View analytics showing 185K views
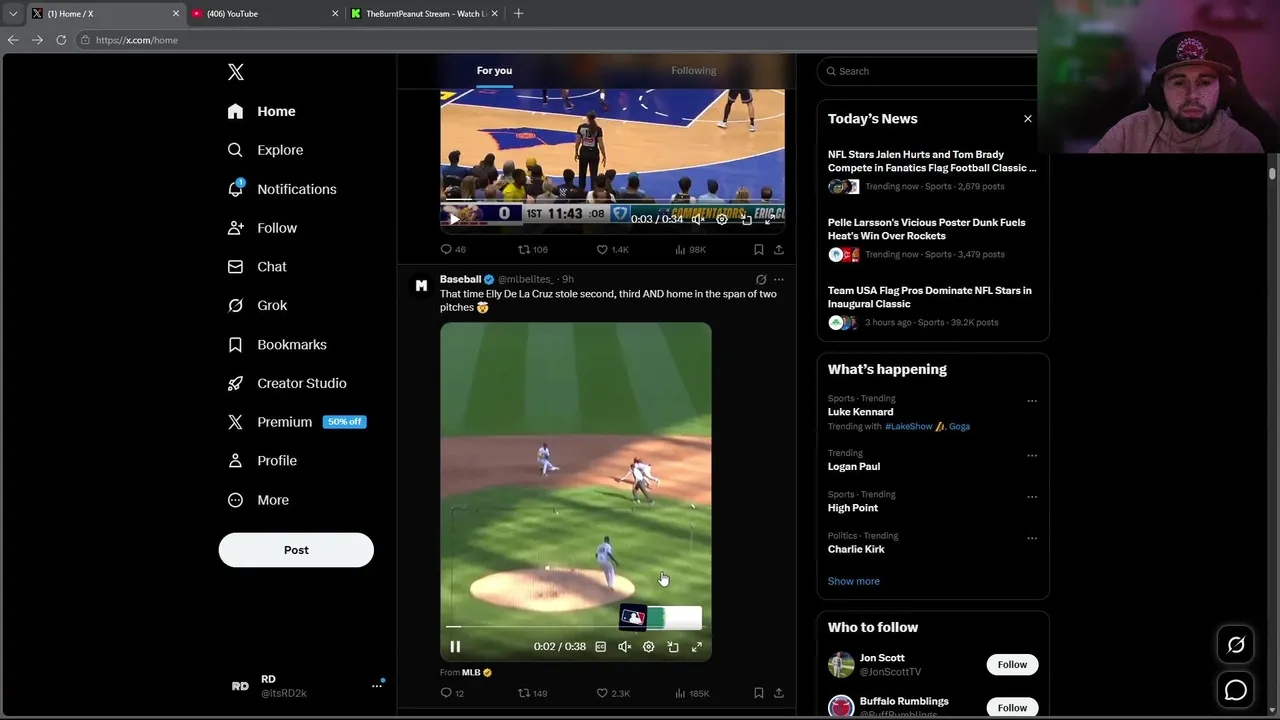 692,693
